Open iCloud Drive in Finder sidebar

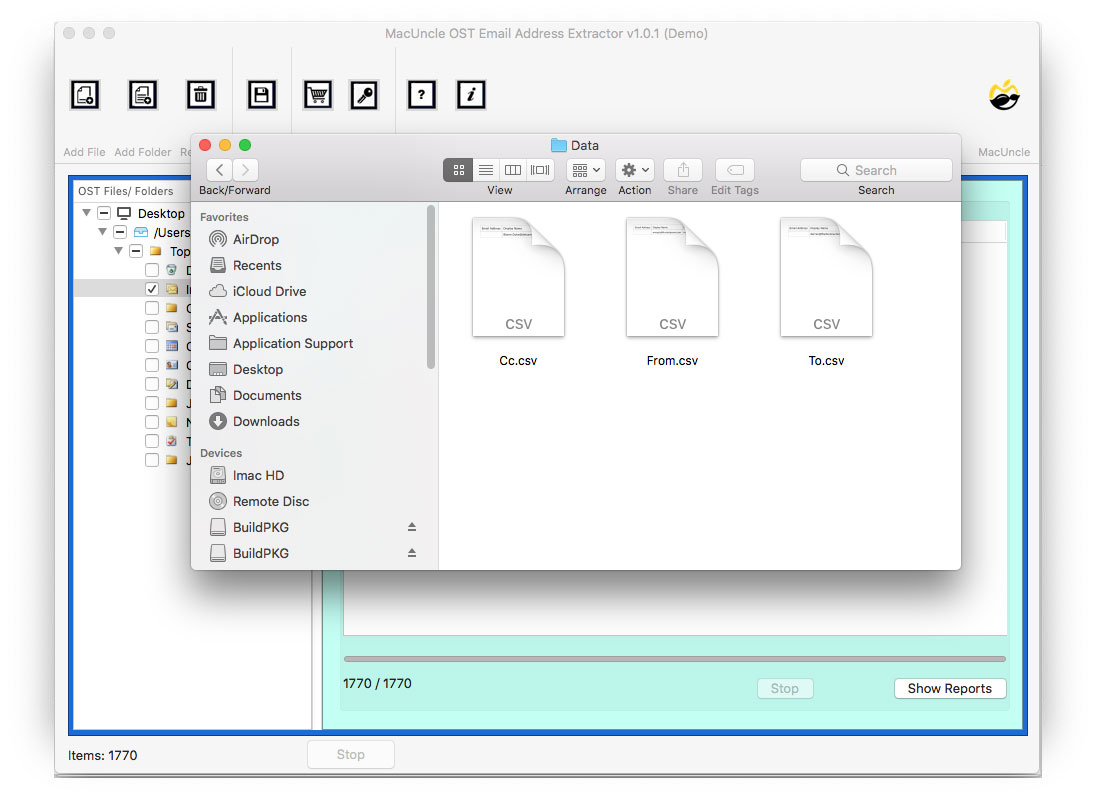[269, 291]
